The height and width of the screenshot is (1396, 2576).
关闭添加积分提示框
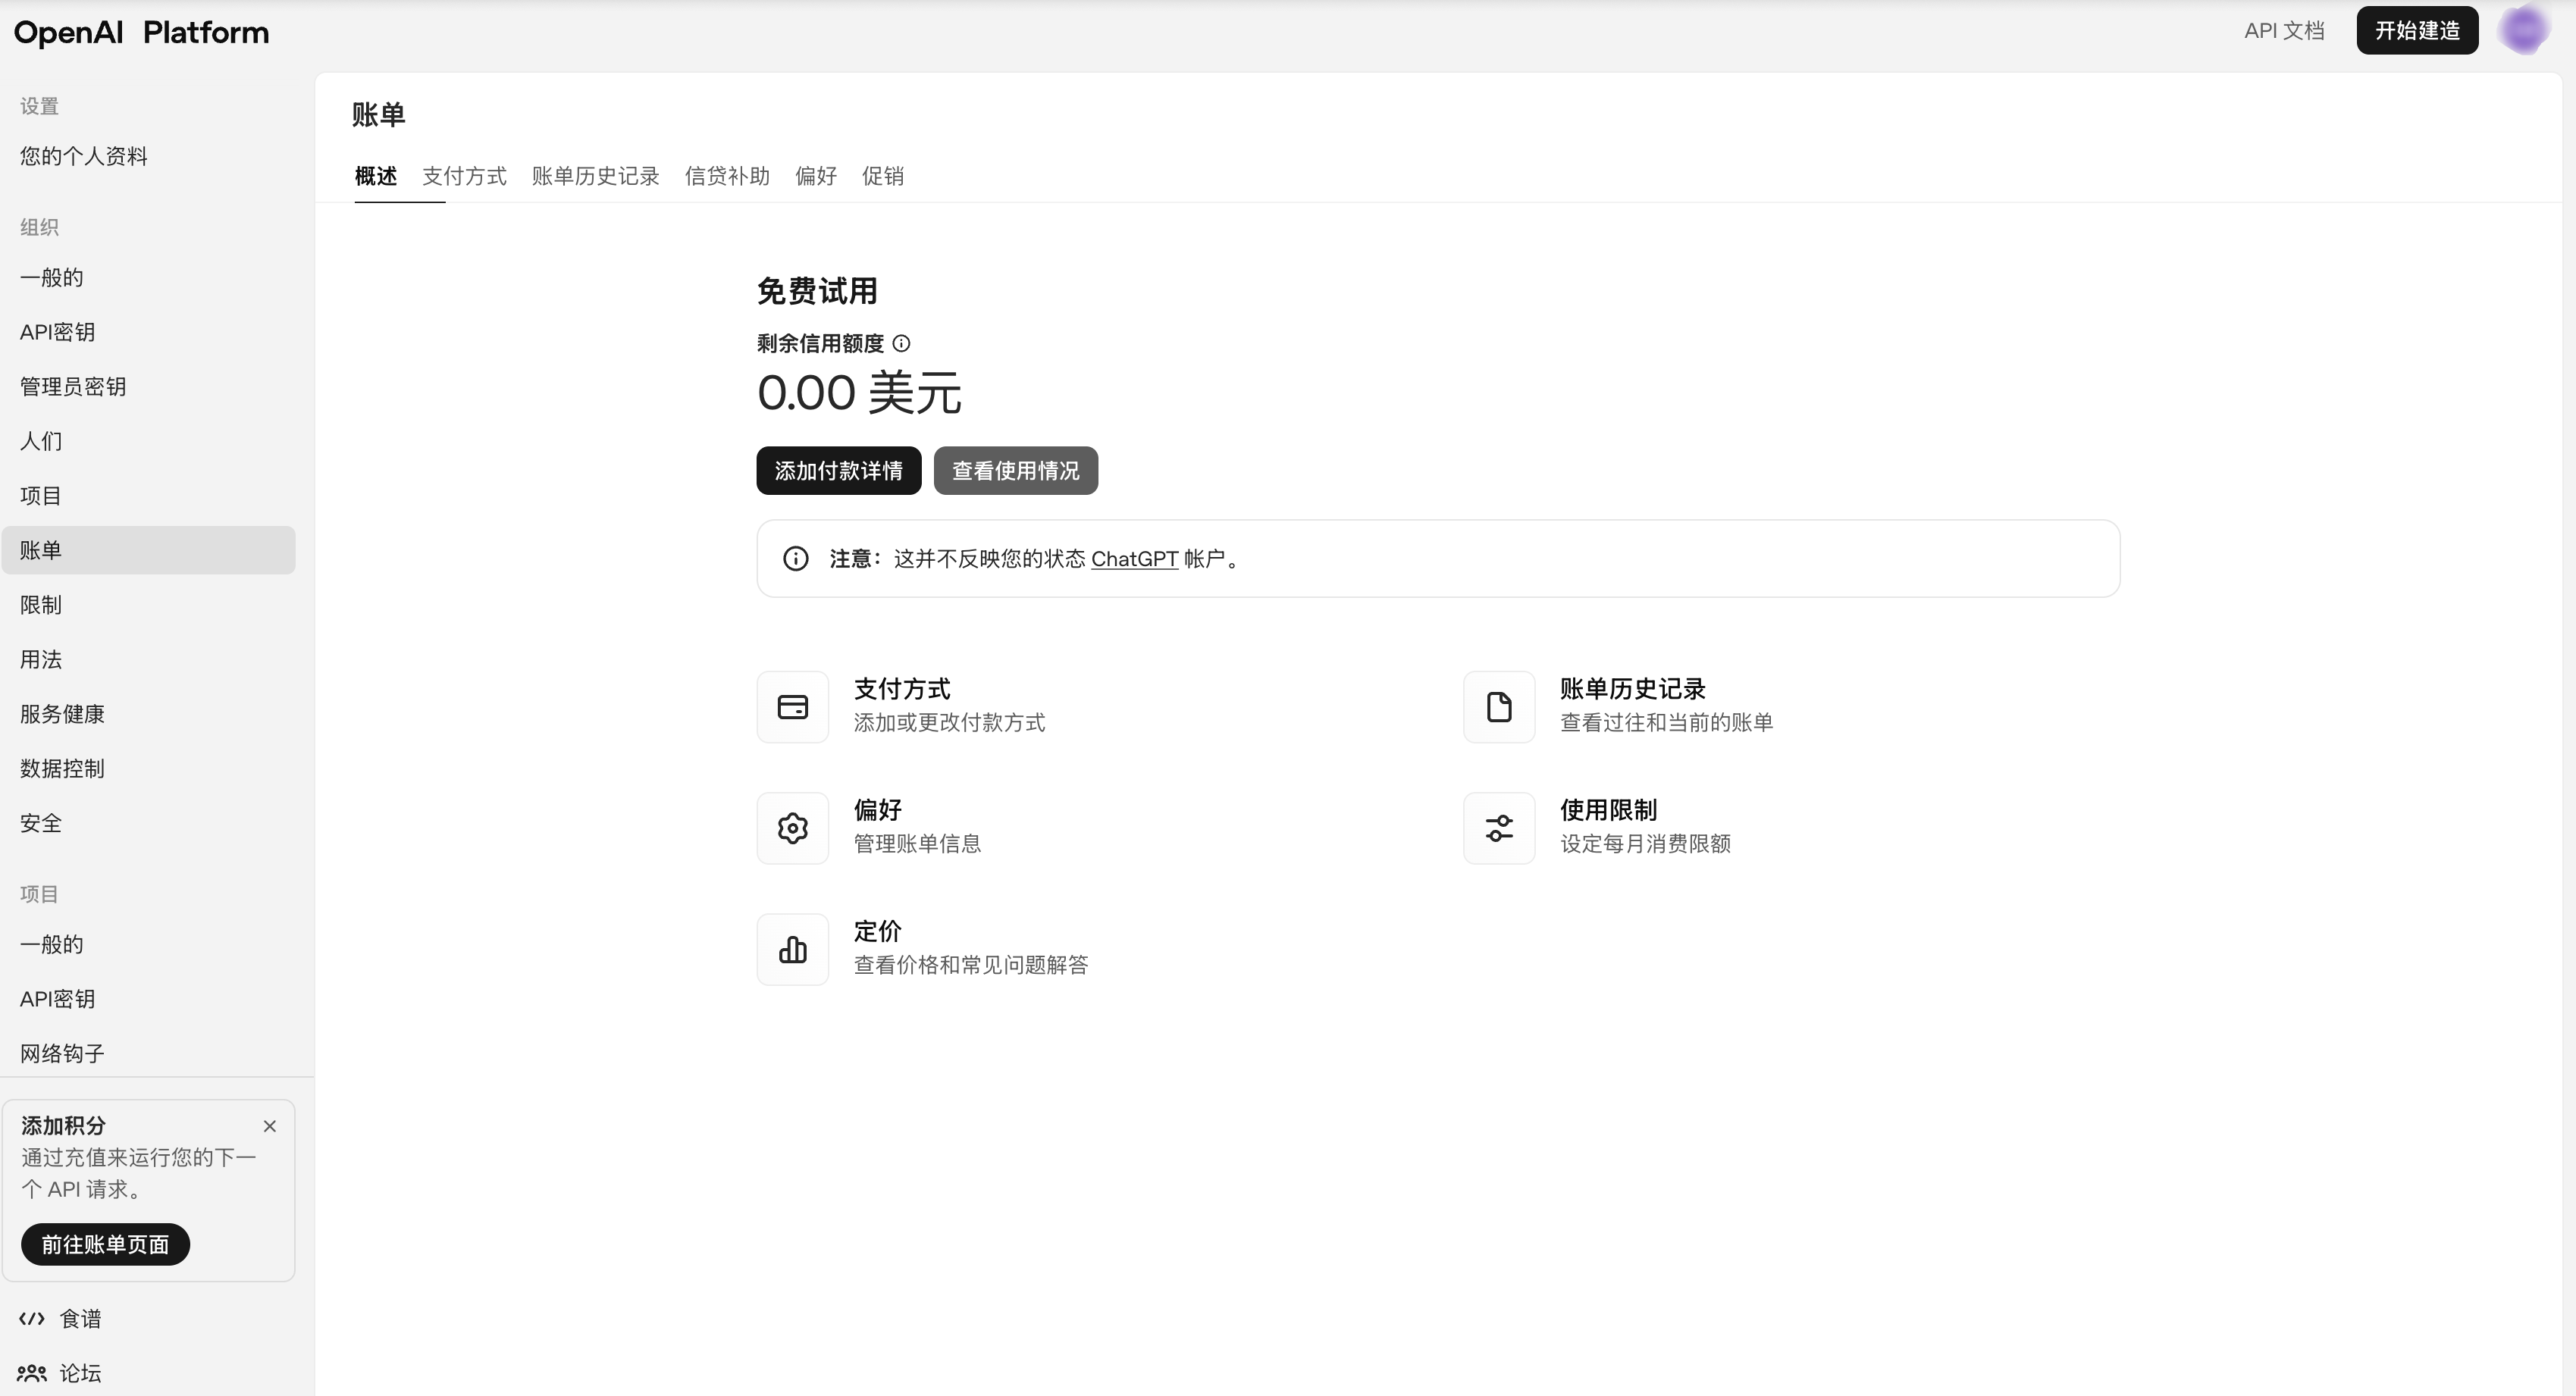tap(270, 1125)
